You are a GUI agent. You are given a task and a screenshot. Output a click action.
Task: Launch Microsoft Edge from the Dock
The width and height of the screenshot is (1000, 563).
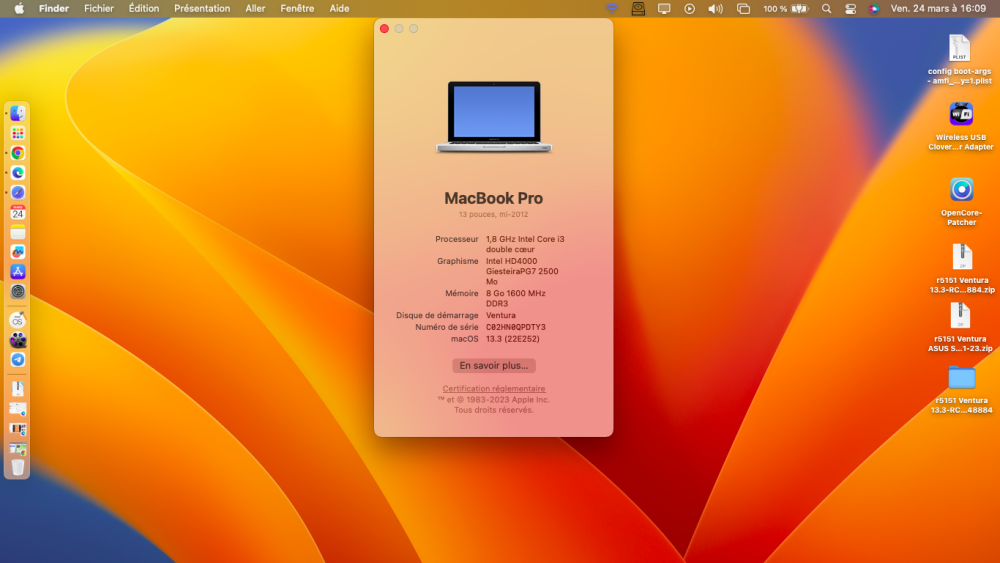[18, 173]
